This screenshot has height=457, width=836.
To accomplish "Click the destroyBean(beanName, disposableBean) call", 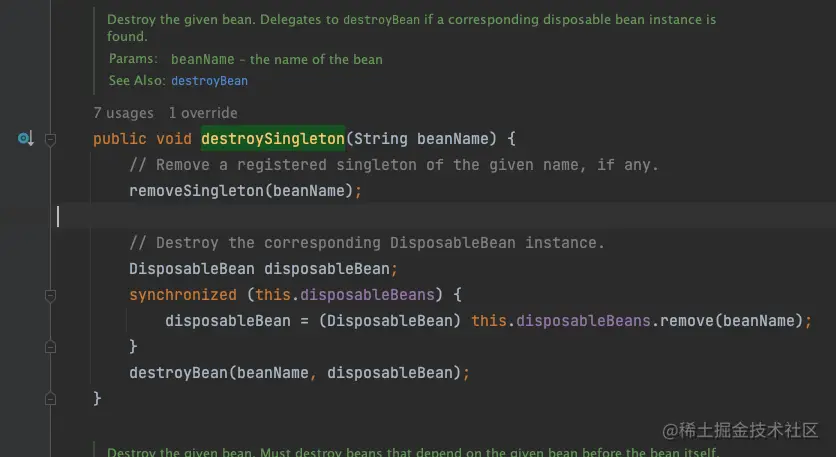I will click(295, 373).
